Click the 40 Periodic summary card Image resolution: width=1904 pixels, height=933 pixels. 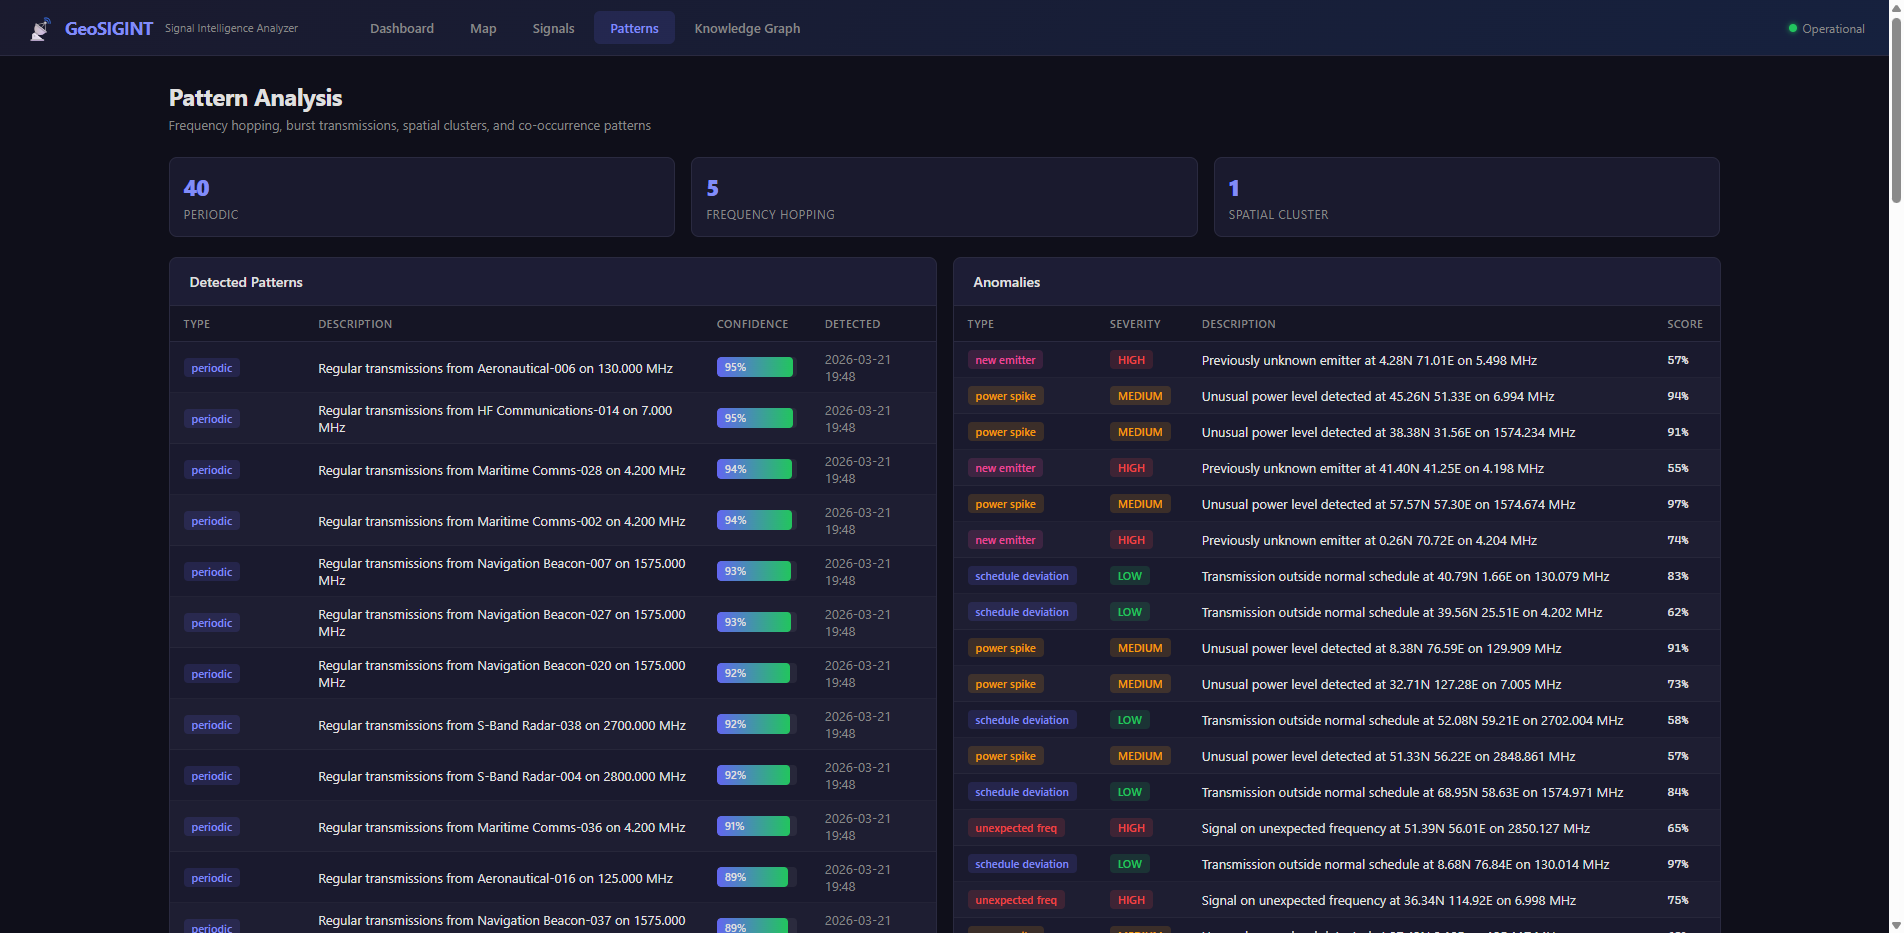(421, 197)
